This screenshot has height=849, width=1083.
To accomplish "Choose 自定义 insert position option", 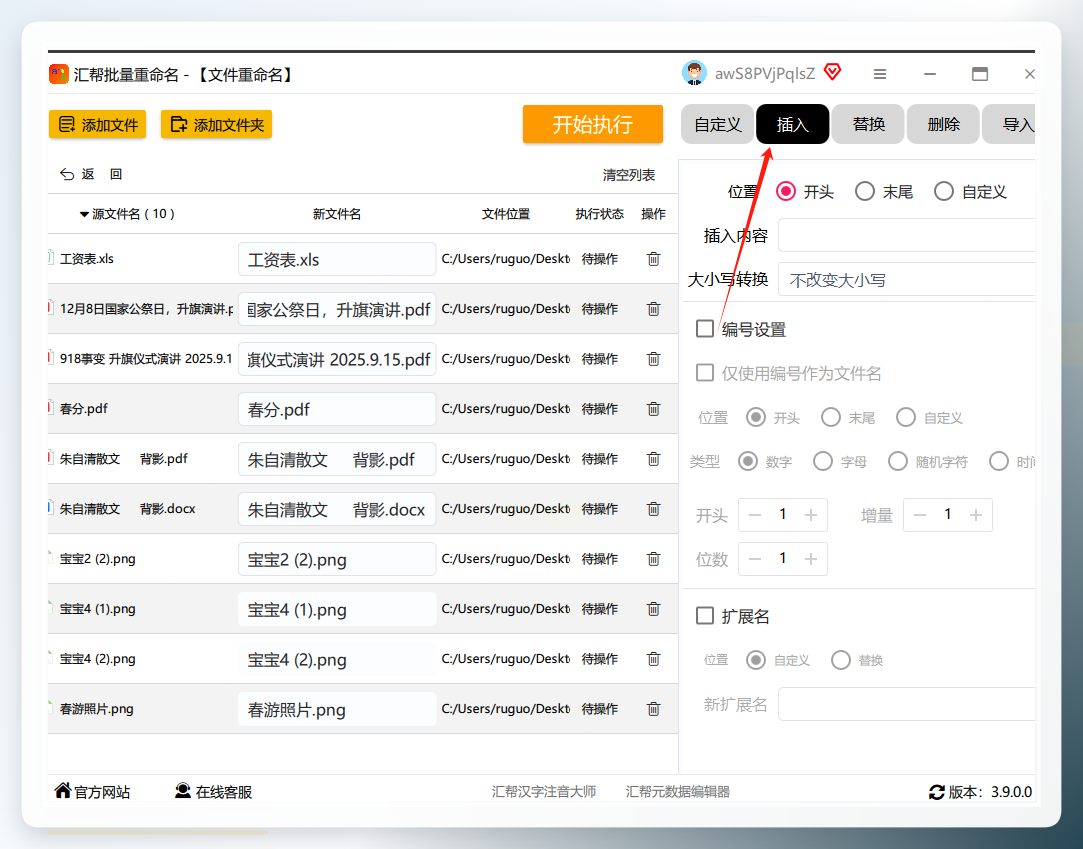I will pyautogui.click(x=944, y=191).
